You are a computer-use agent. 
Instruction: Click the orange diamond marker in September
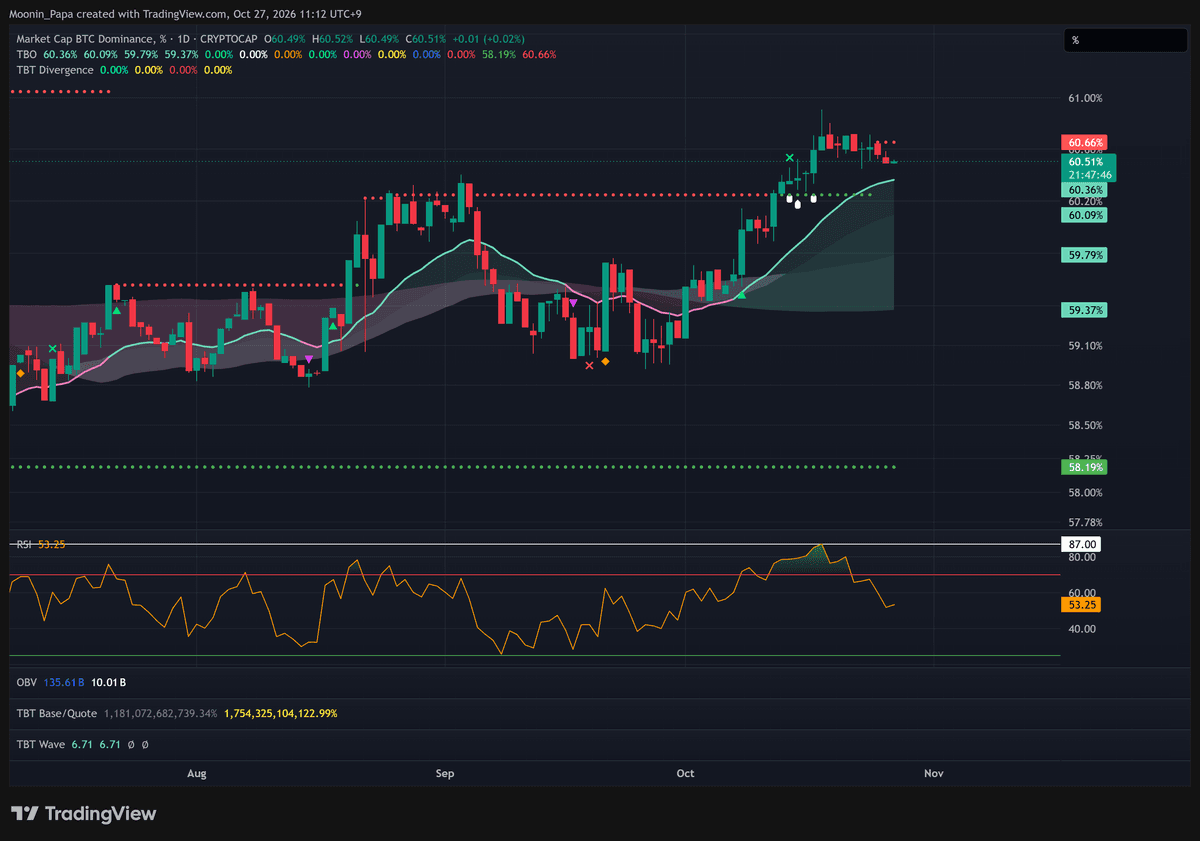point(605,361)
